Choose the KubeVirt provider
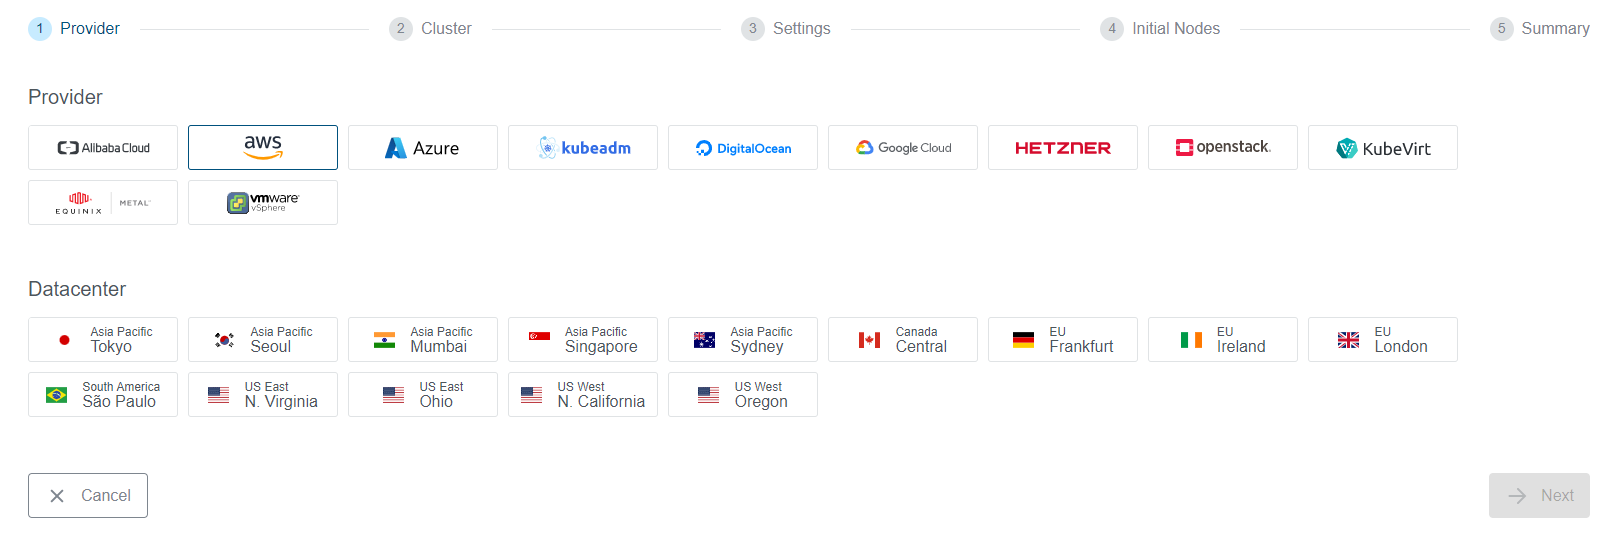This screenshot has width=1617, height=546. pyautogui.click(x=1383, y=148)
